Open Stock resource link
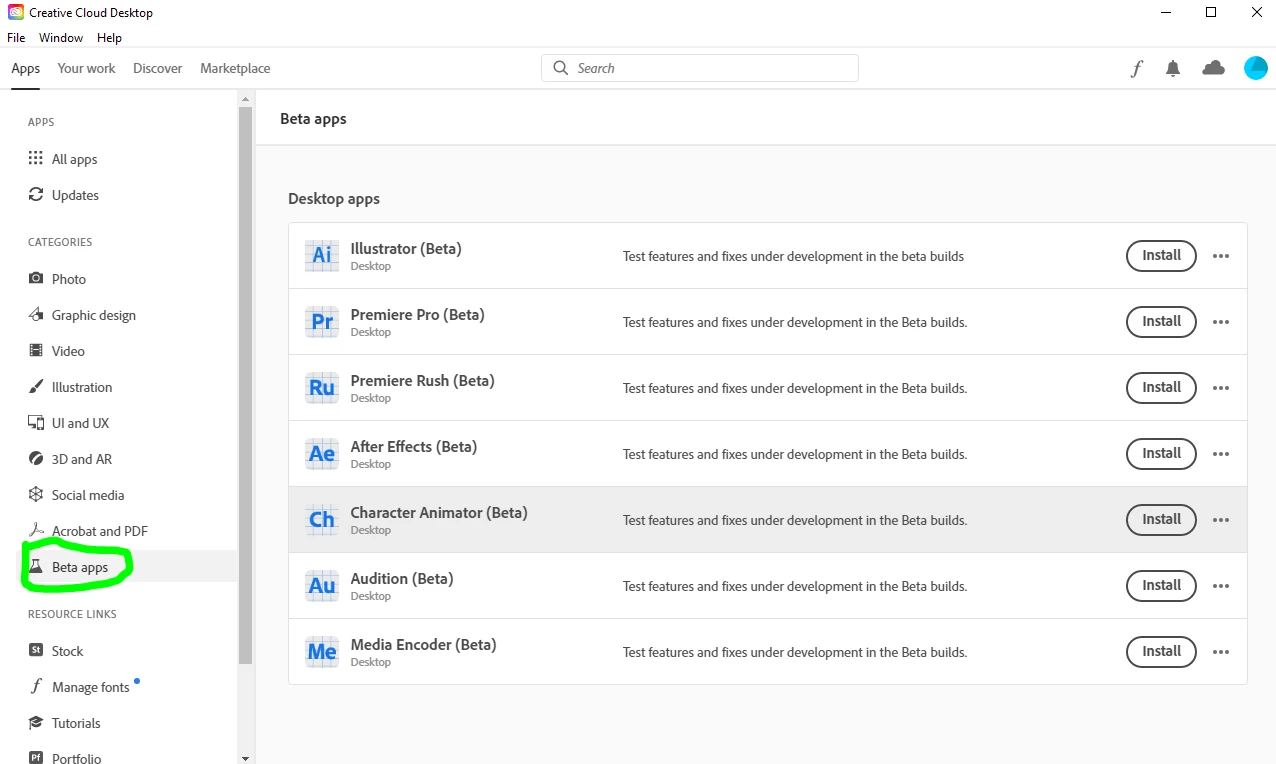 point(56,651)
